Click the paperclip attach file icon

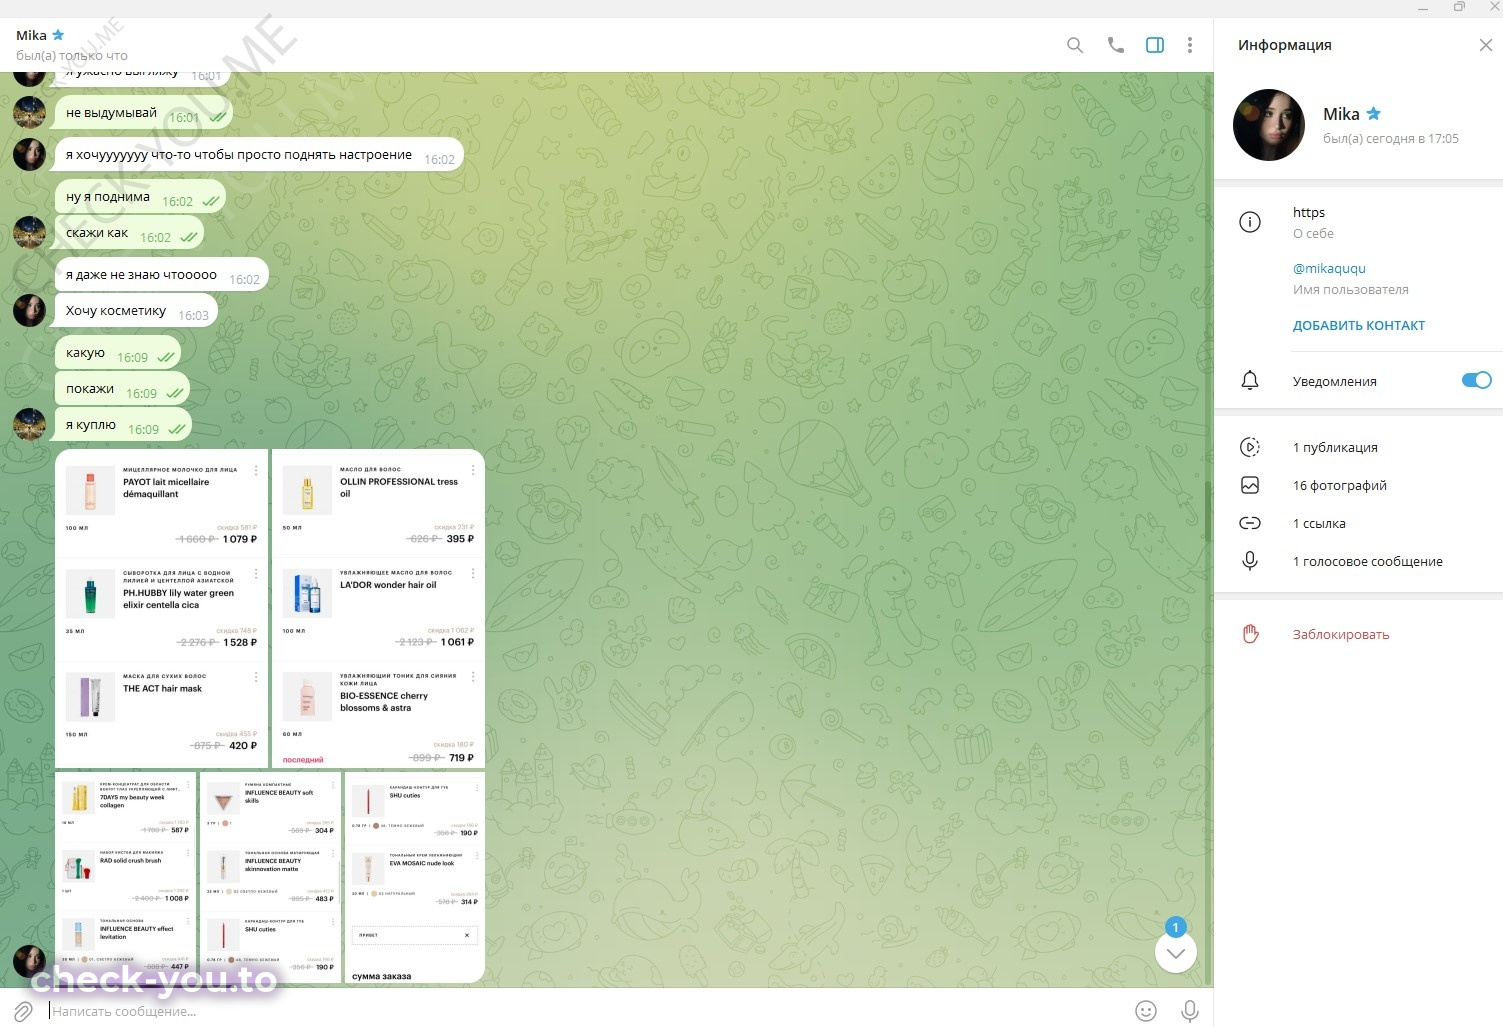point(23,1011)
